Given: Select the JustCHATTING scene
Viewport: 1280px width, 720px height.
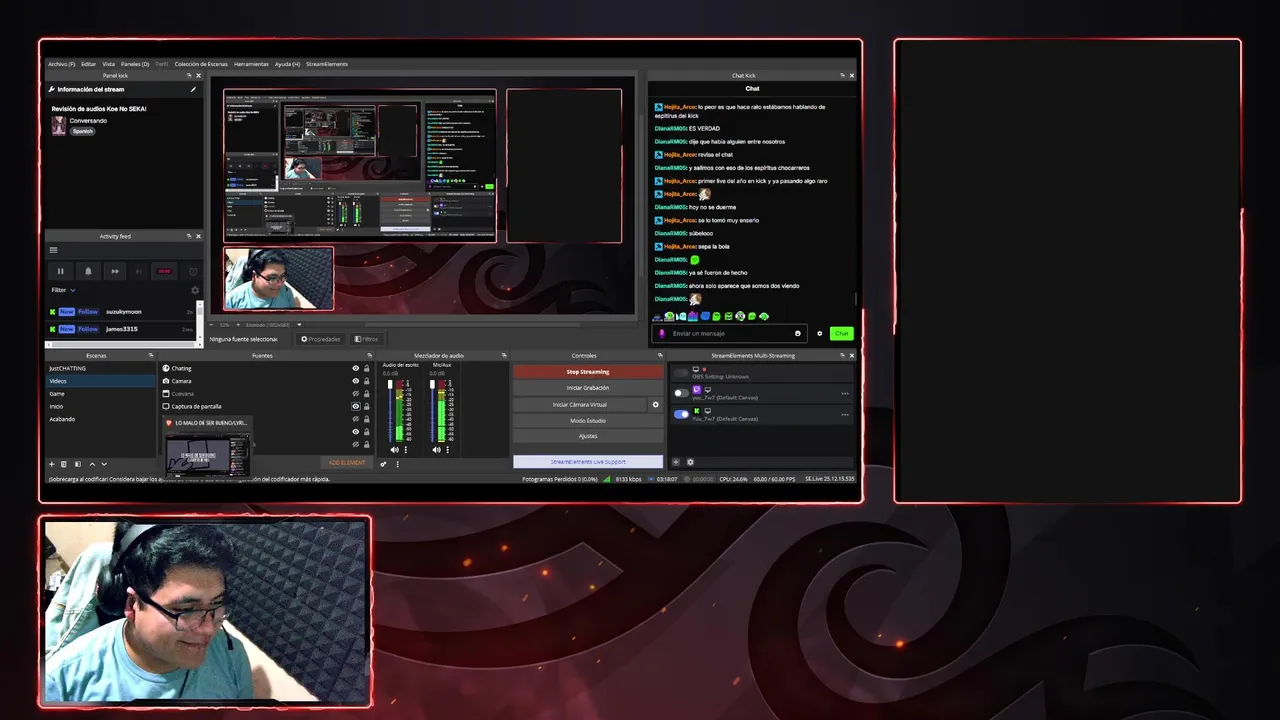Looking at the screenshot, I should click(x=100, y=368).
